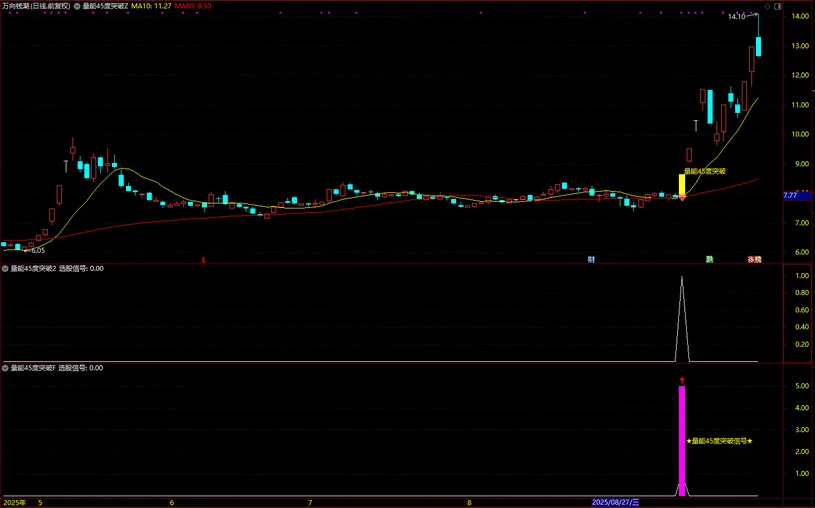Click the round icon beside 量能45度突破2
Viewport: 815px width, 508px height.
click(5, 268)
